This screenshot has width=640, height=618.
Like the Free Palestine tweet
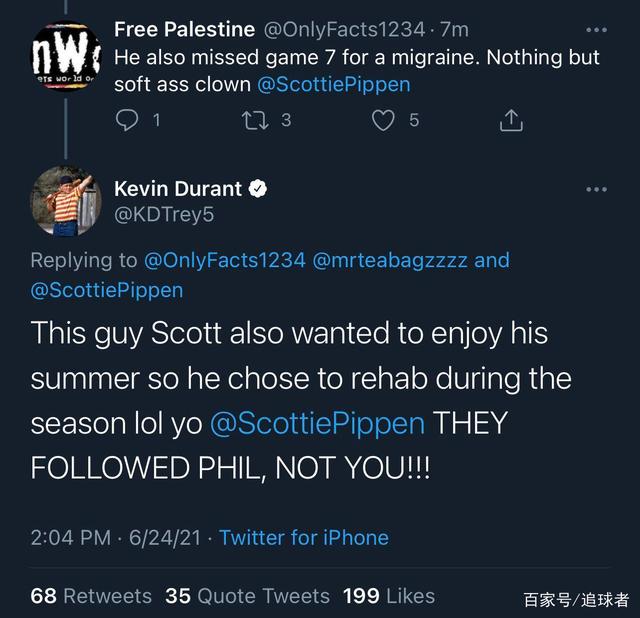point(383,121)
